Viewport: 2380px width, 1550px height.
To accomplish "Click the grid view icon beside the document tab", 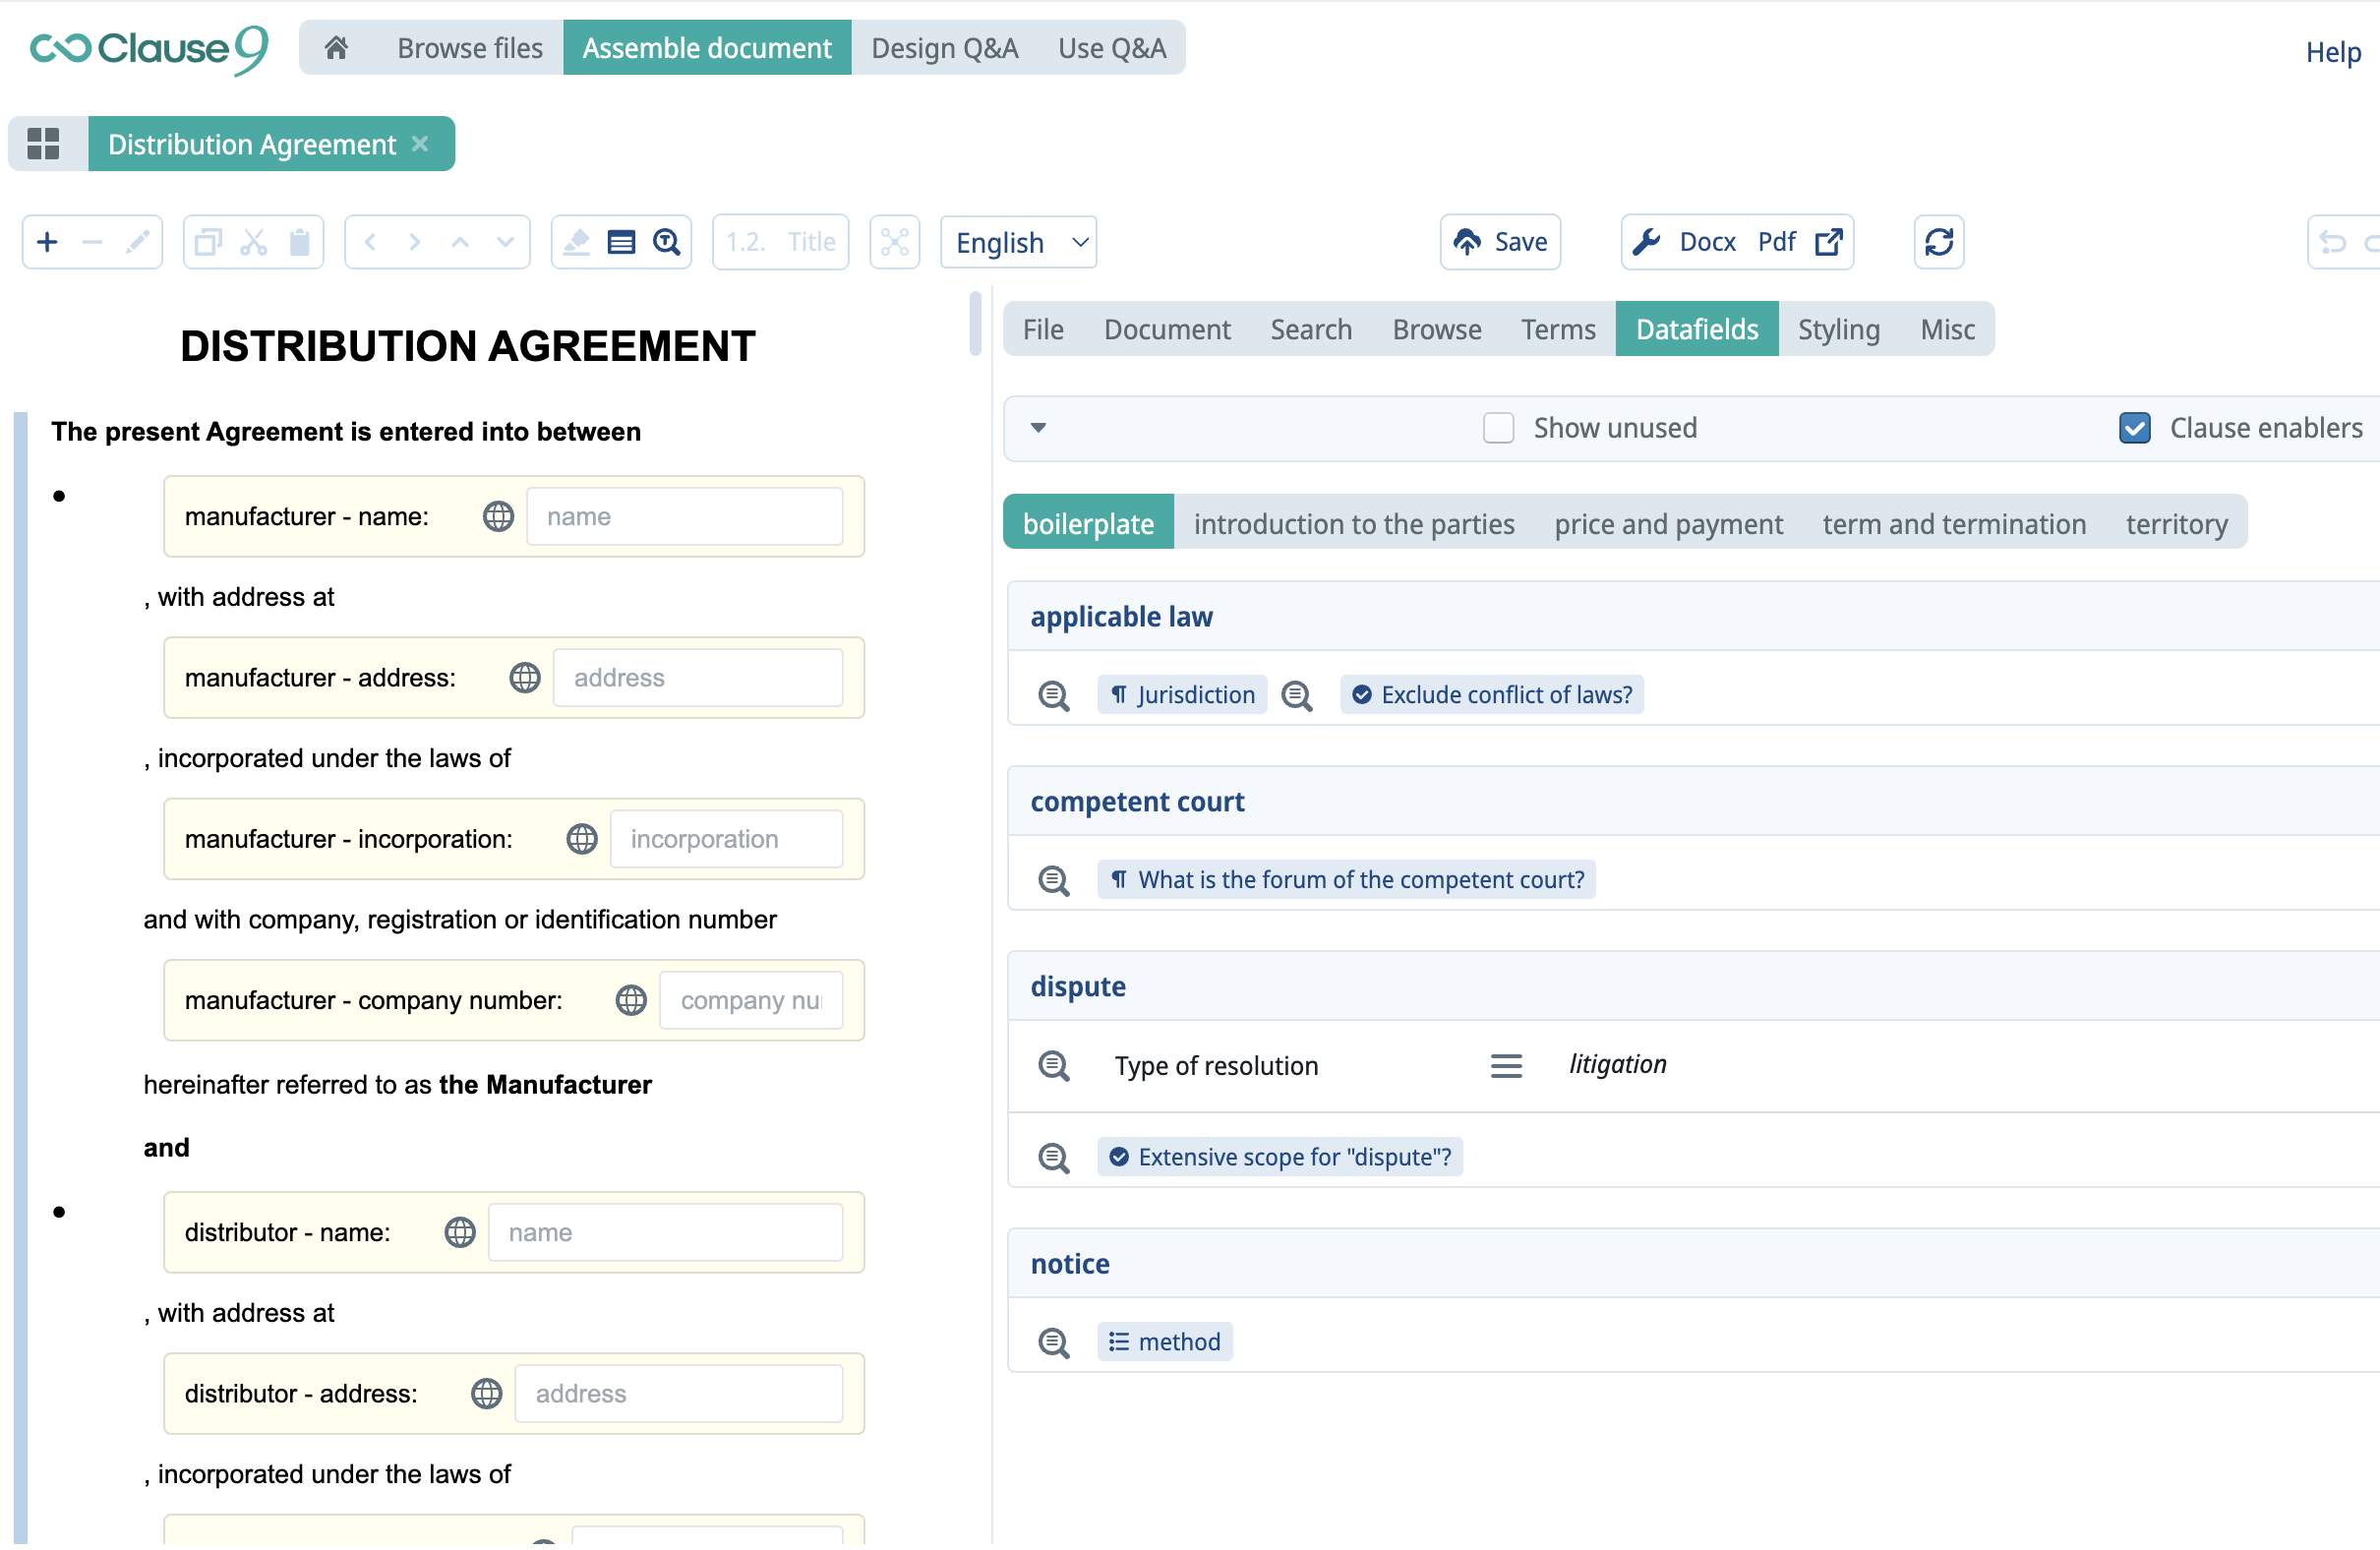I will click(x=43, y=144).
